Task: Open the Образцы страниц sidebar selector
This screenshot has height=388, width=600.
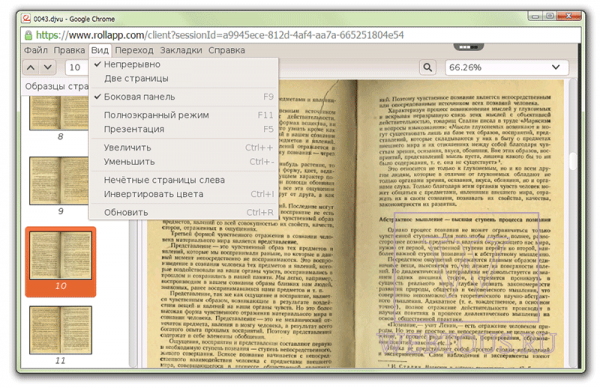Action: click(x=56, y=86)
